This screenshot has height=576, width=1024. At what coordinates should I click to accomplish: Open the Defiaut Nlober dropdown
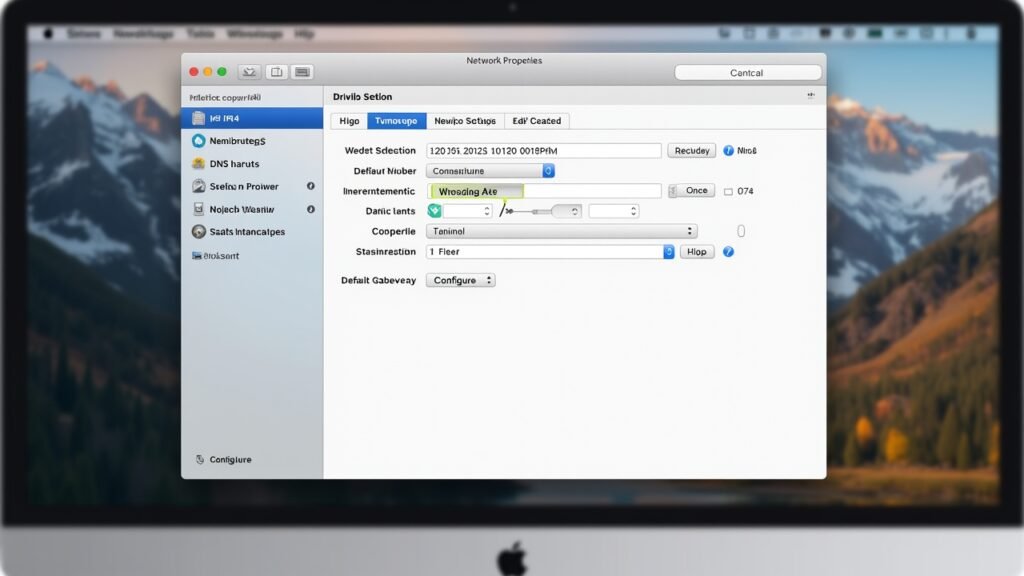tap(490, 171)
